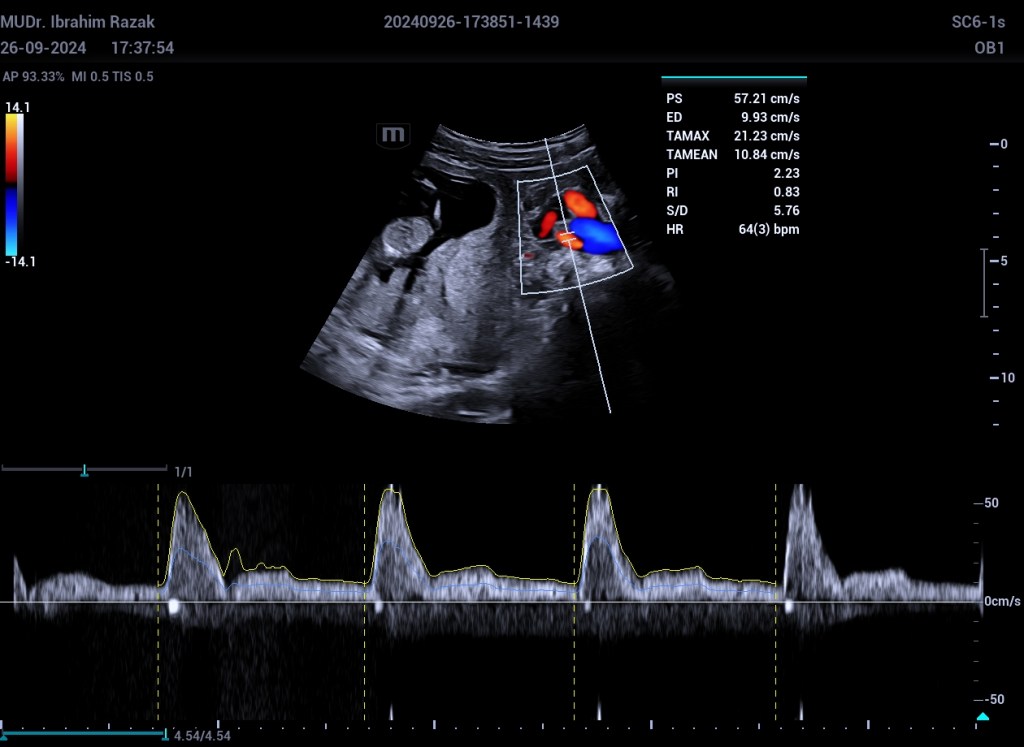The image size is (1024, 747).
Task: Click the OB1 exam preset label
Action: [x=989, y=48]
